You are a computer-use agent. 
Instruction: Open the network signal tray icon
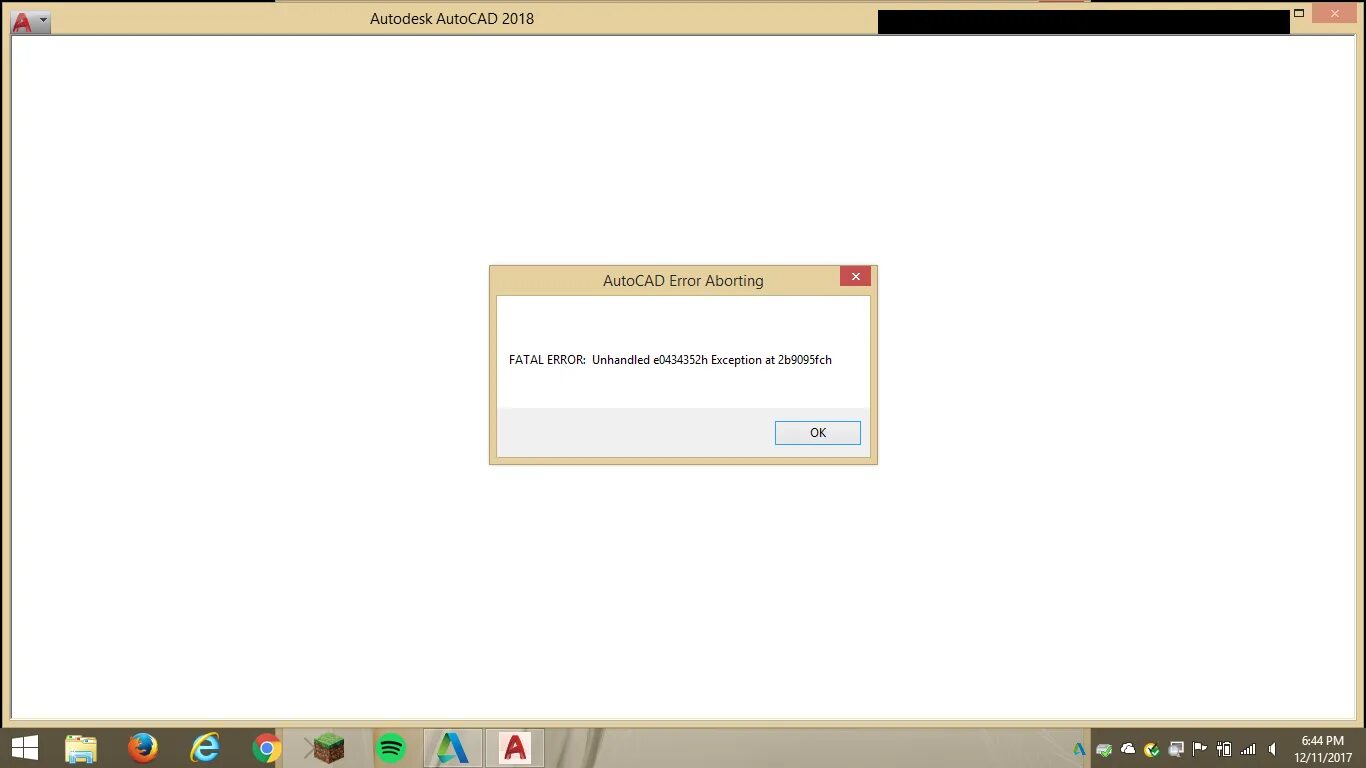coord(1248,749)
